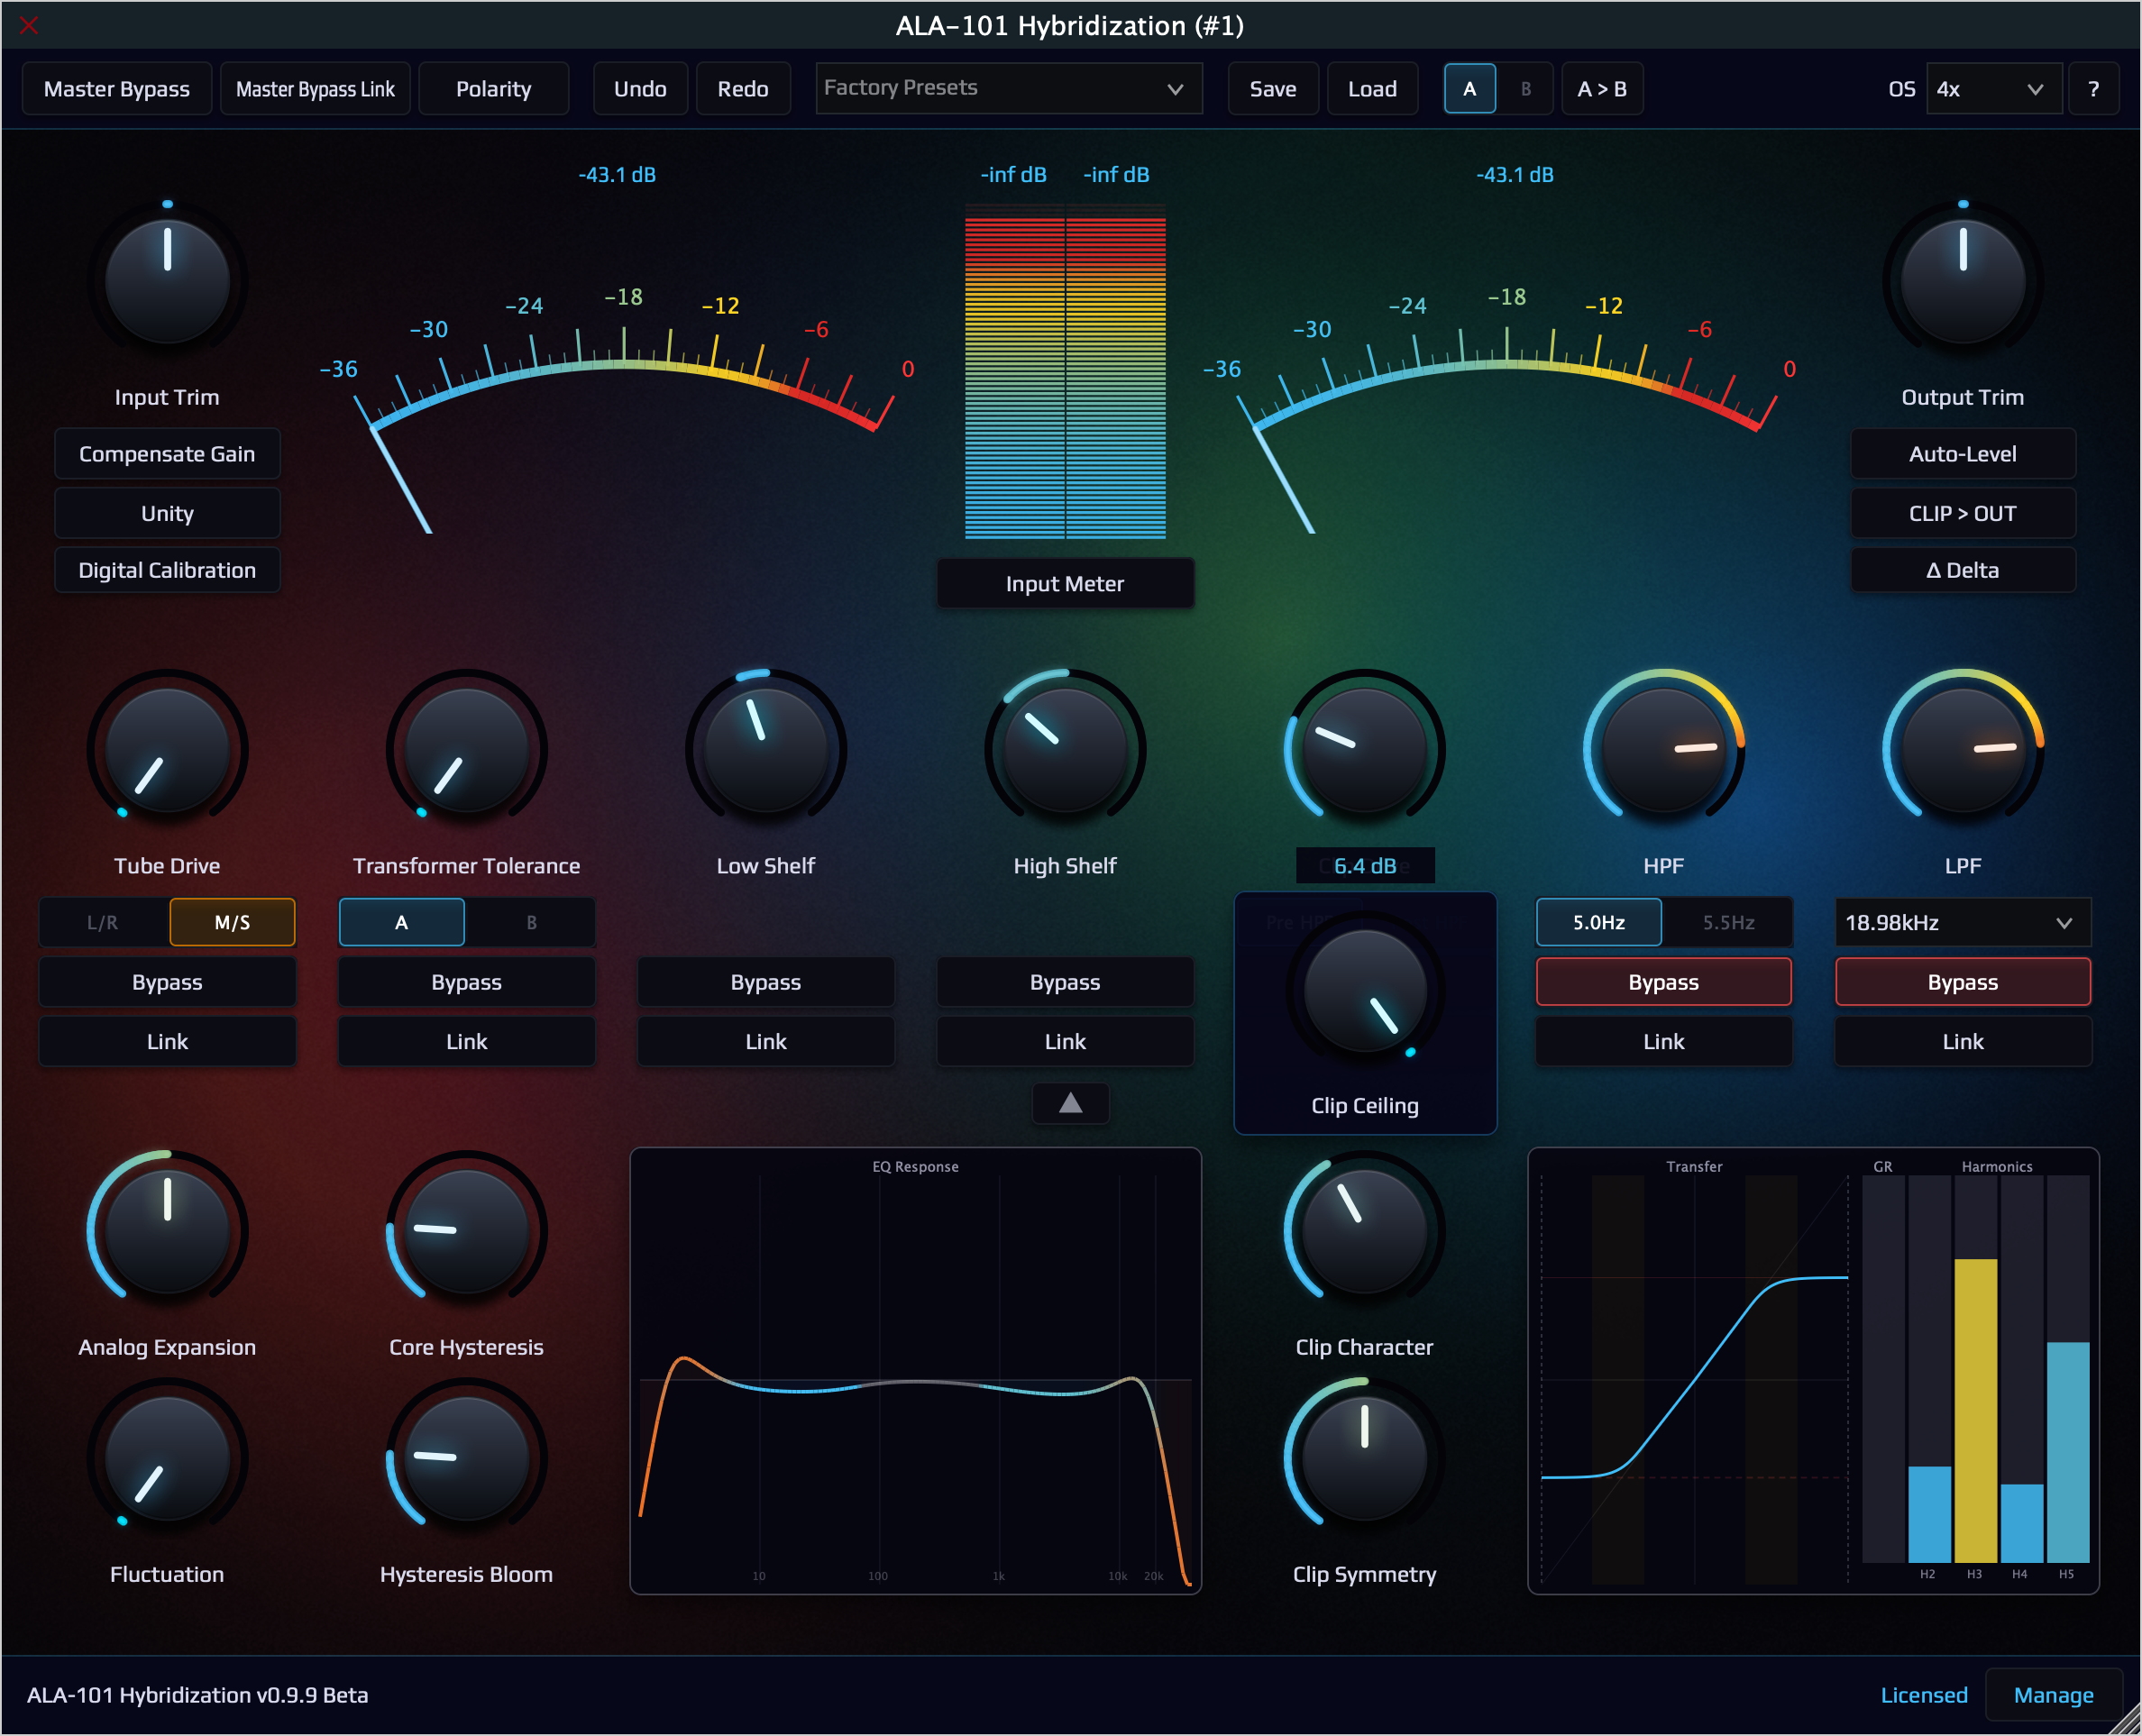Click the Transformer Tolerance knob
This screenshot has height=1736, width=2142.
pyautogui.click(x=466, y=750)
